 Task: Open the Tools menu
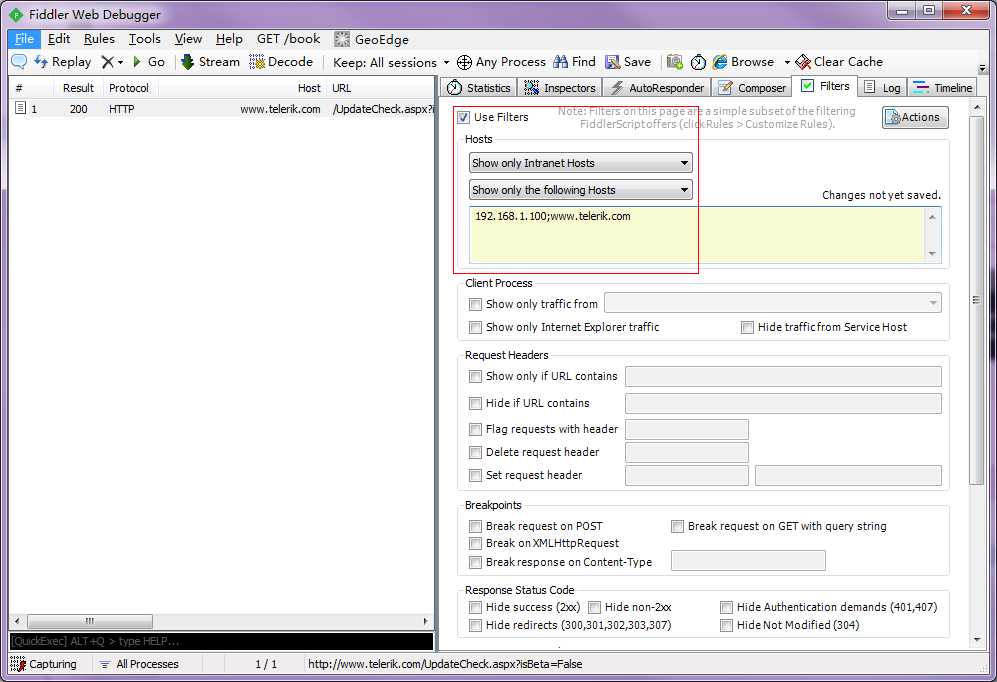tap(144, 39)
